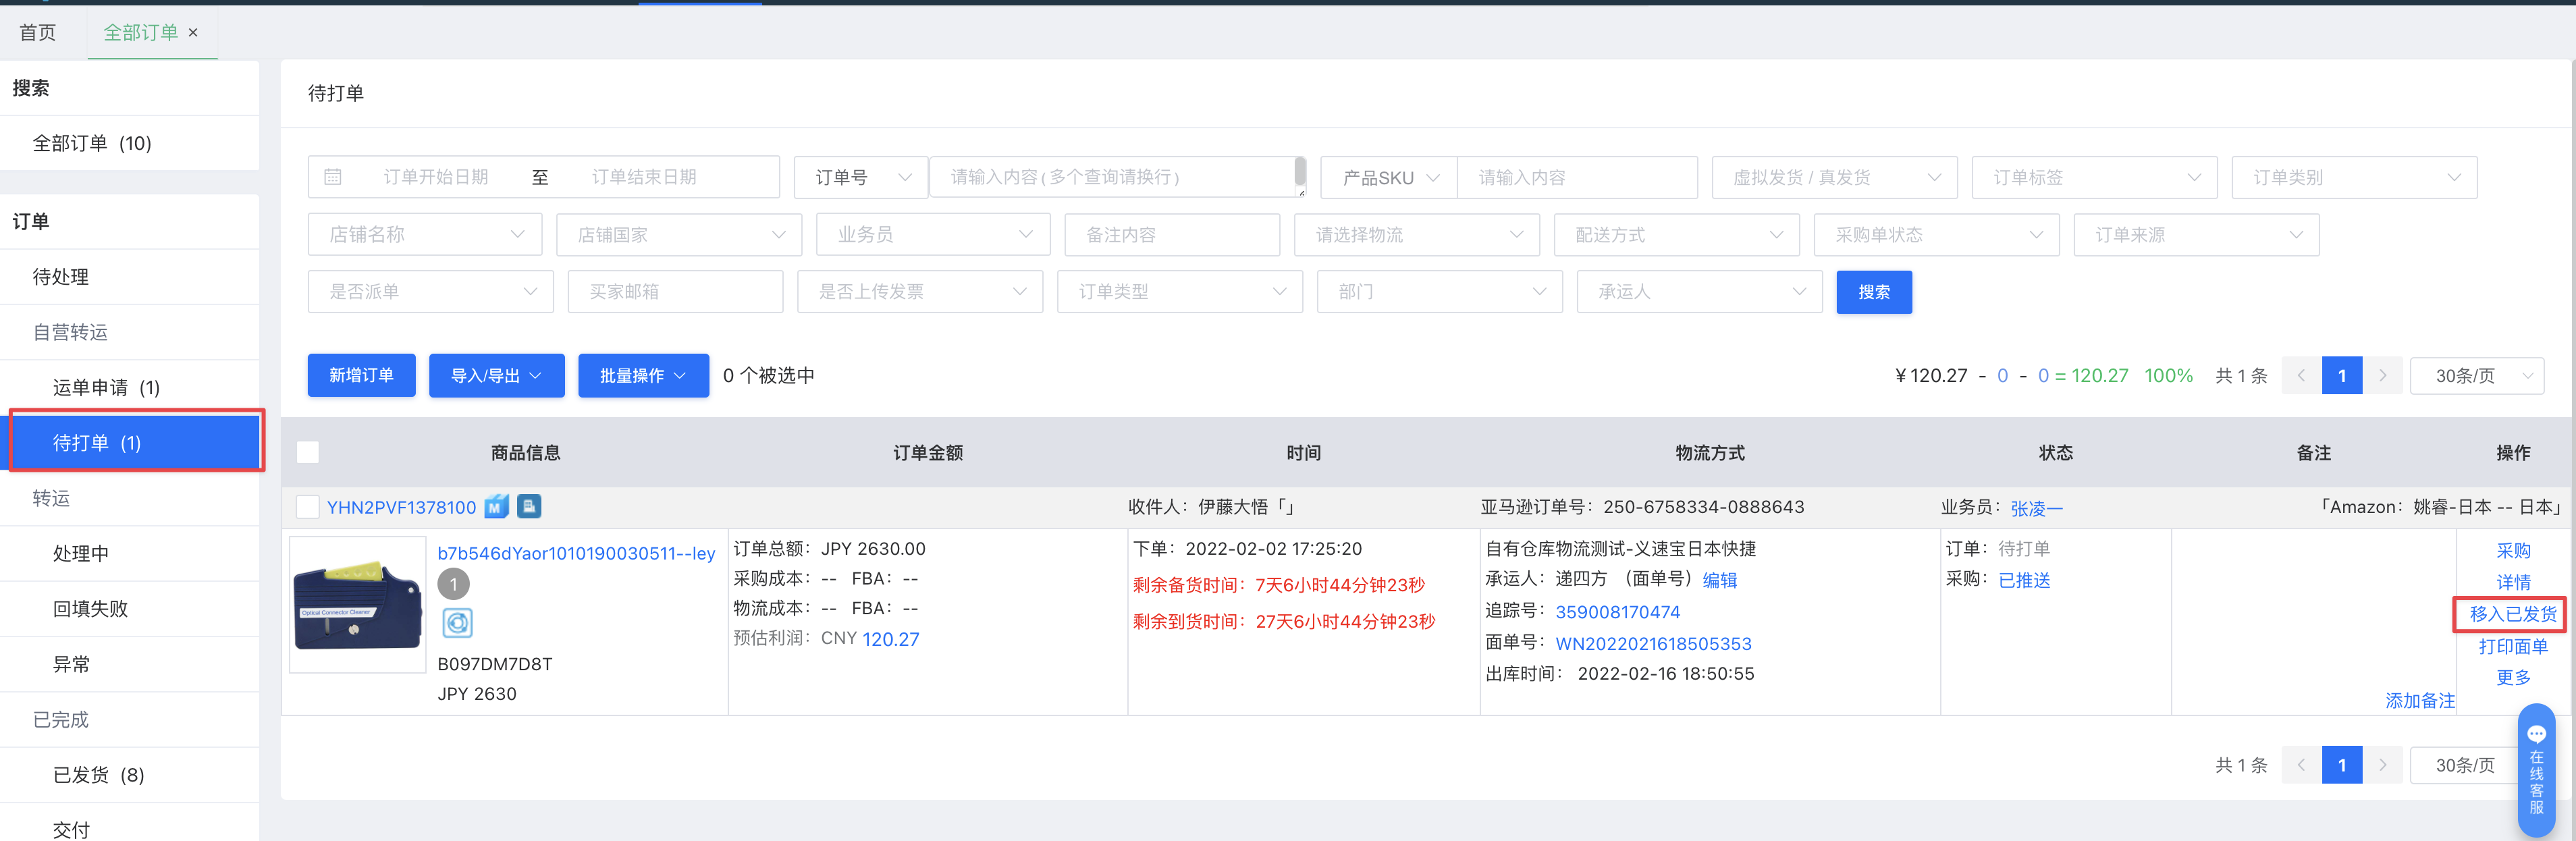Click the 买家邮箱 input field
The height and width of the screenshot is (841, 2576).
point(675,292)
